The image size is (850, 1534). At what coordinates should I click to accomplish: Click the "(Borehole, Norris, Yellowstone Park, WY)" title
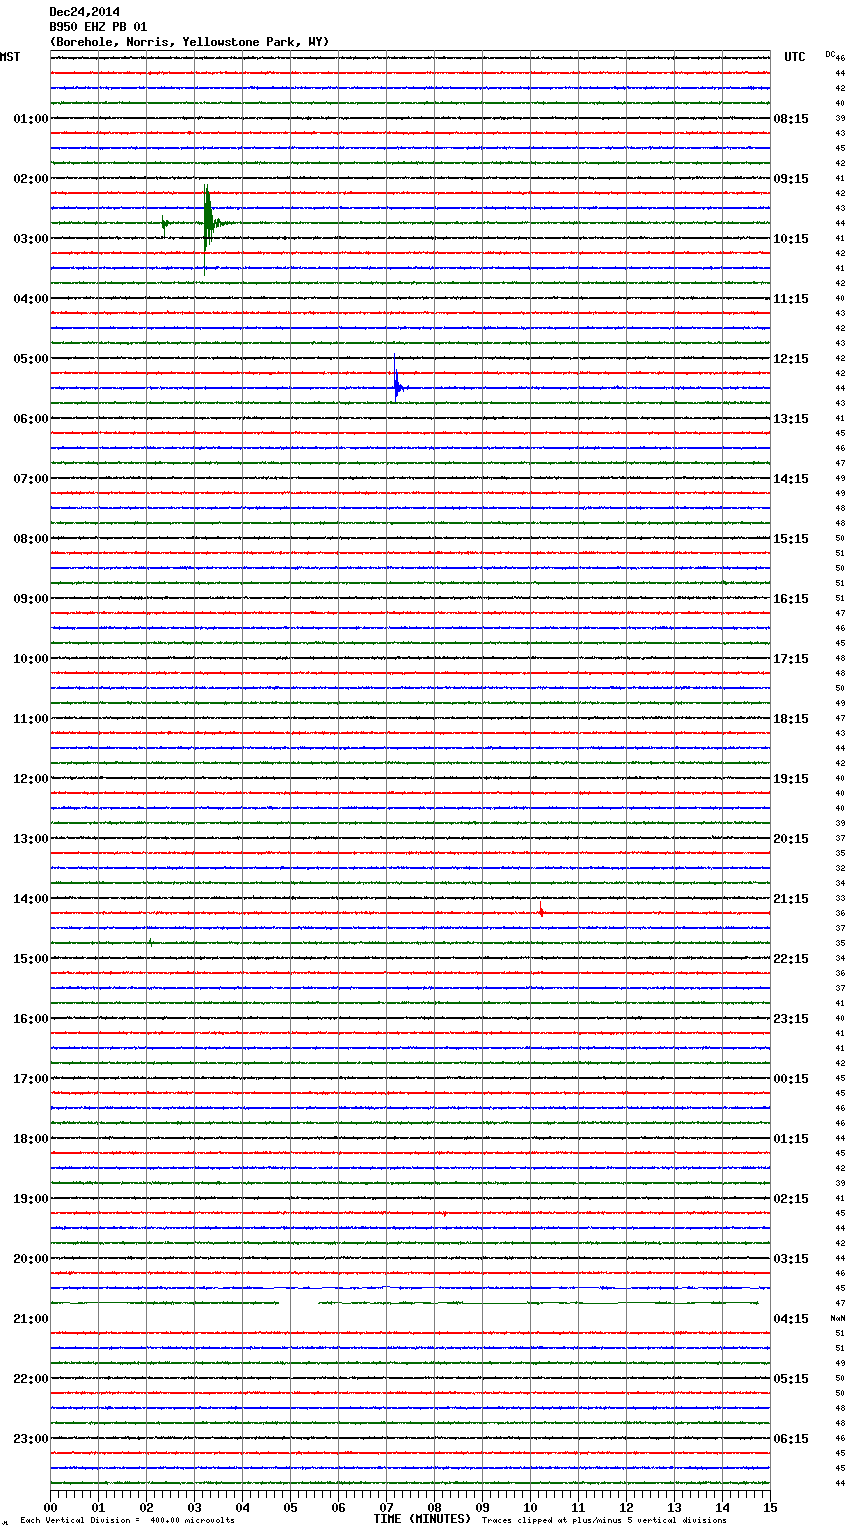pyautogui.click(x=189, y=42)
